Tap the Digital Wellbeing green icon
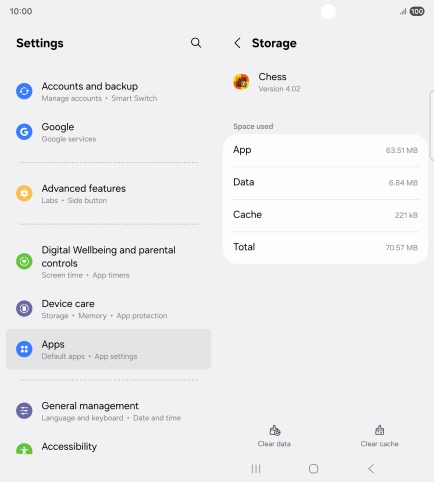Screen dimensions: 434x482 point(24,261)
